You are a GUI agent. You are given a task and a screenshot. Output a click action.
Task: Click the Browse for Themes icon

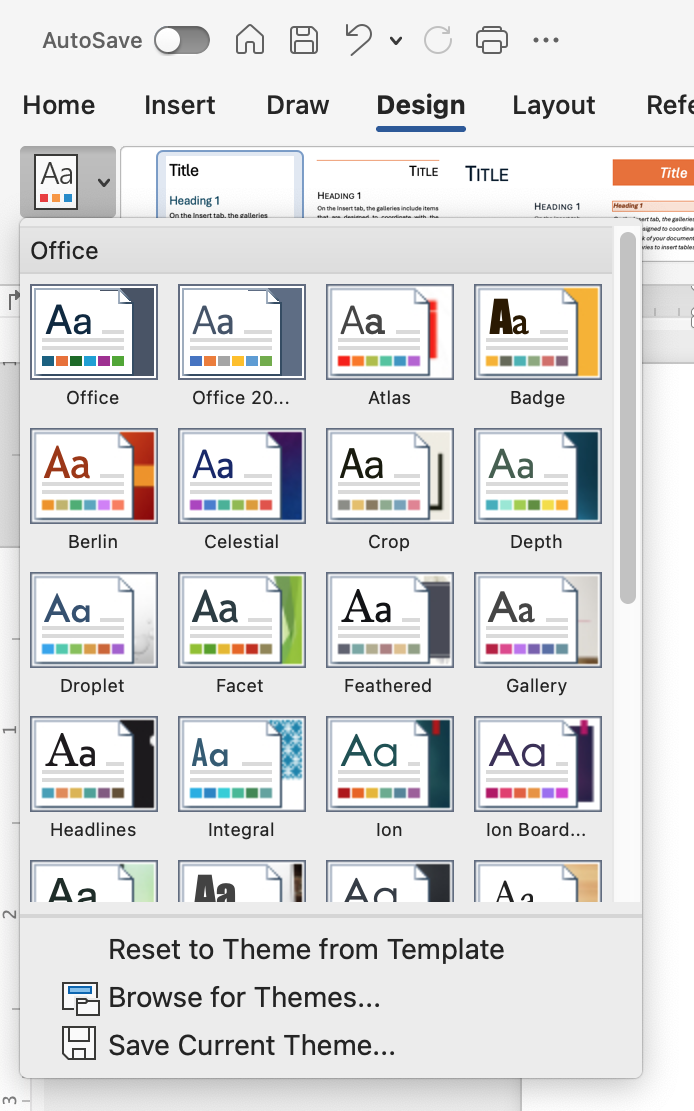(80, 998)
